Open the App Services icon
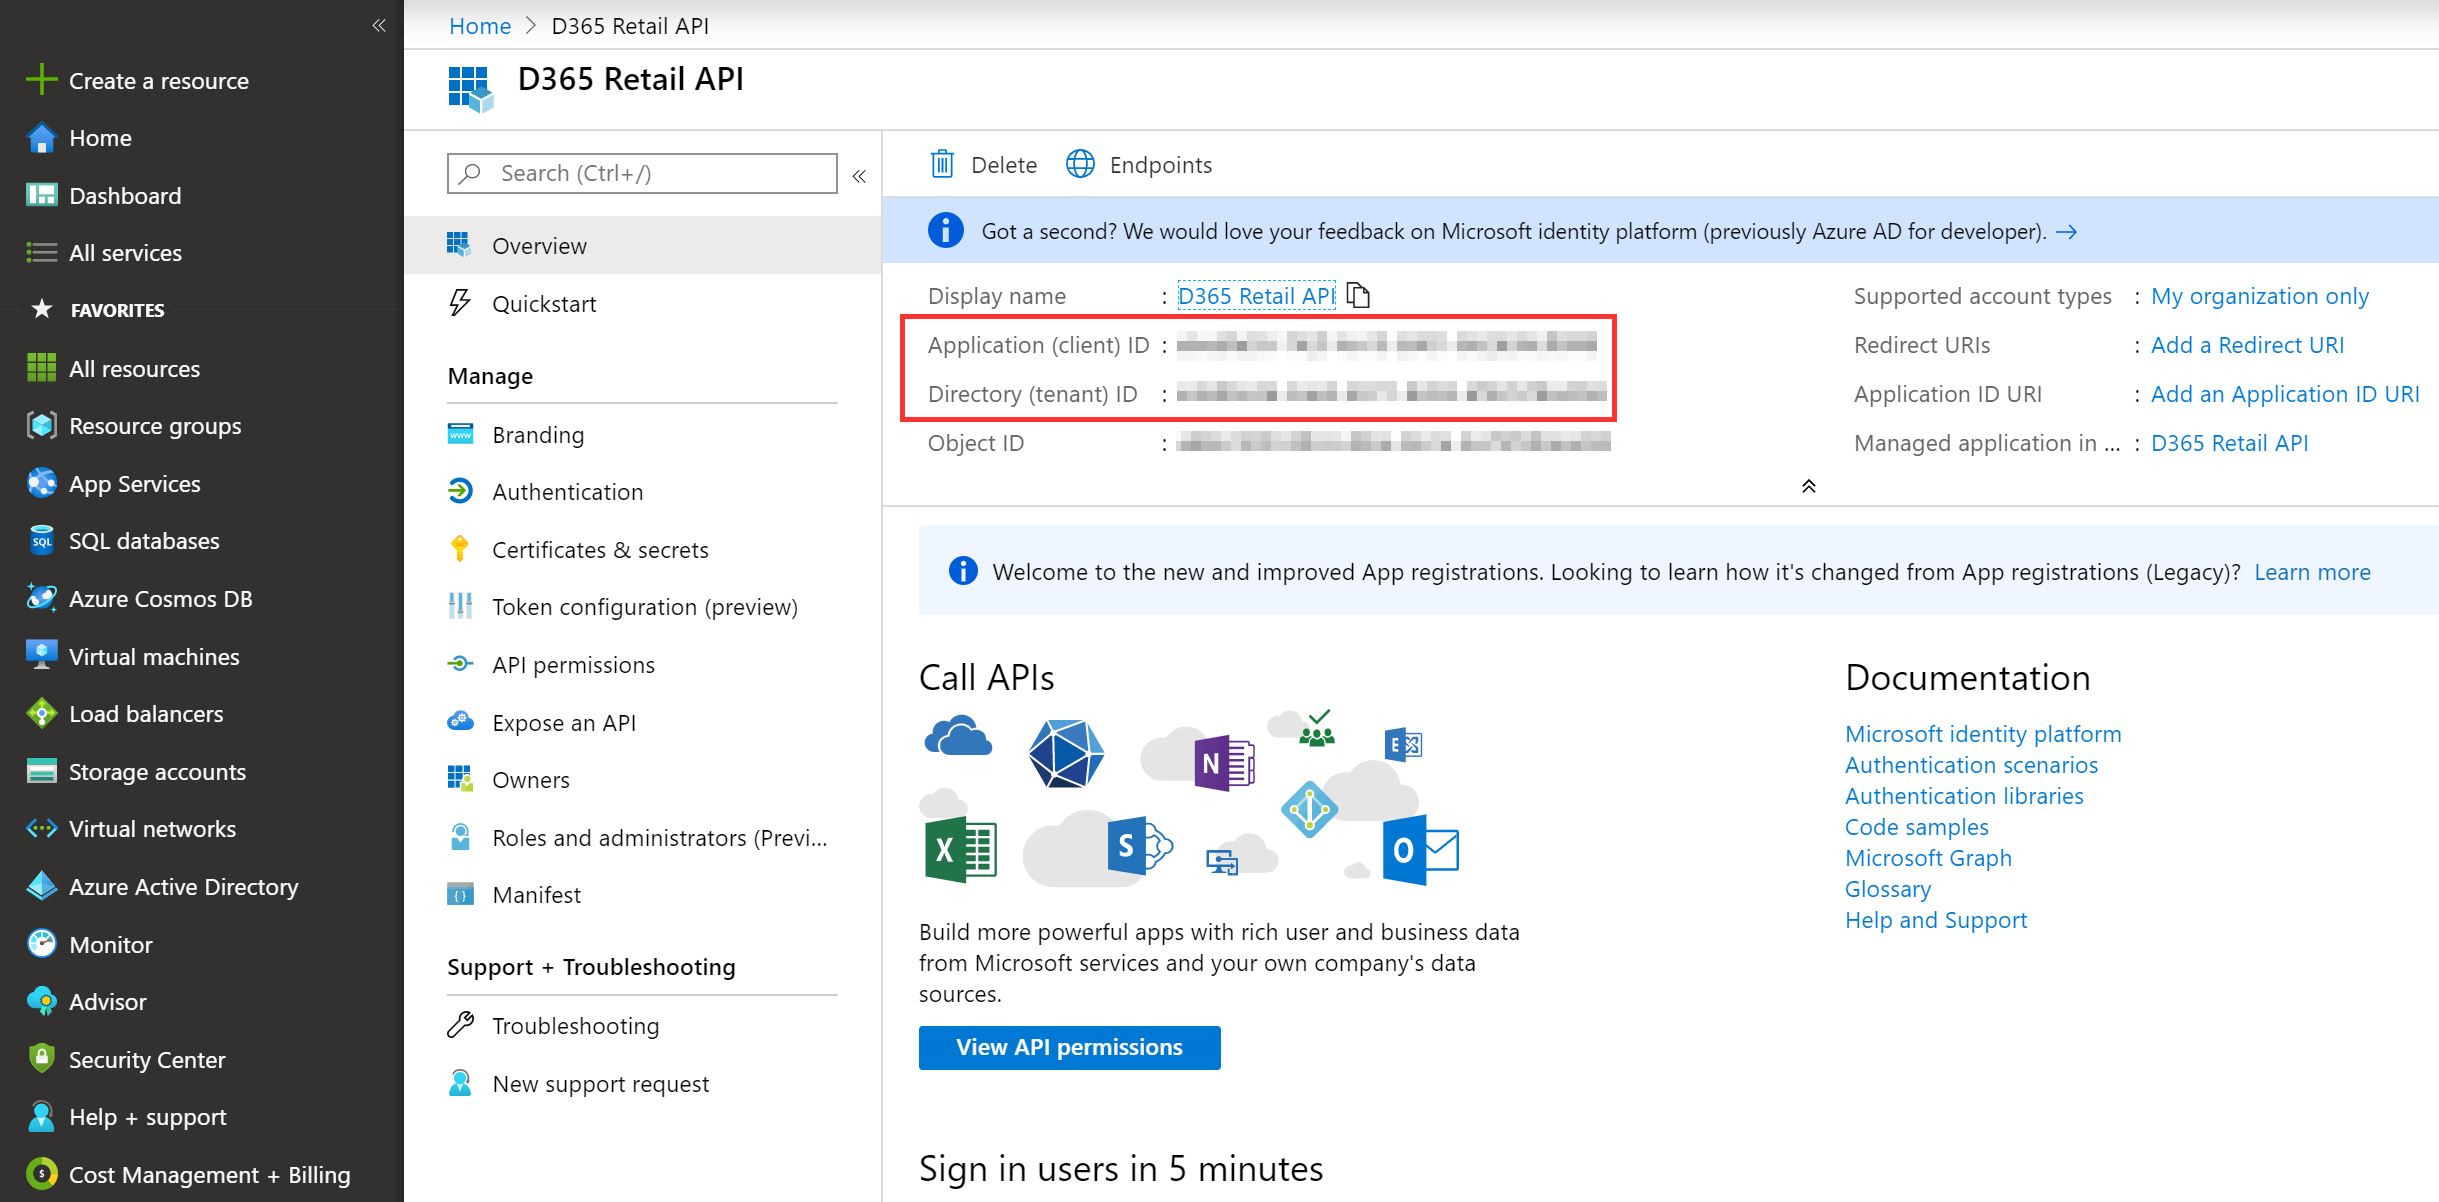 (x=41, y=483)
